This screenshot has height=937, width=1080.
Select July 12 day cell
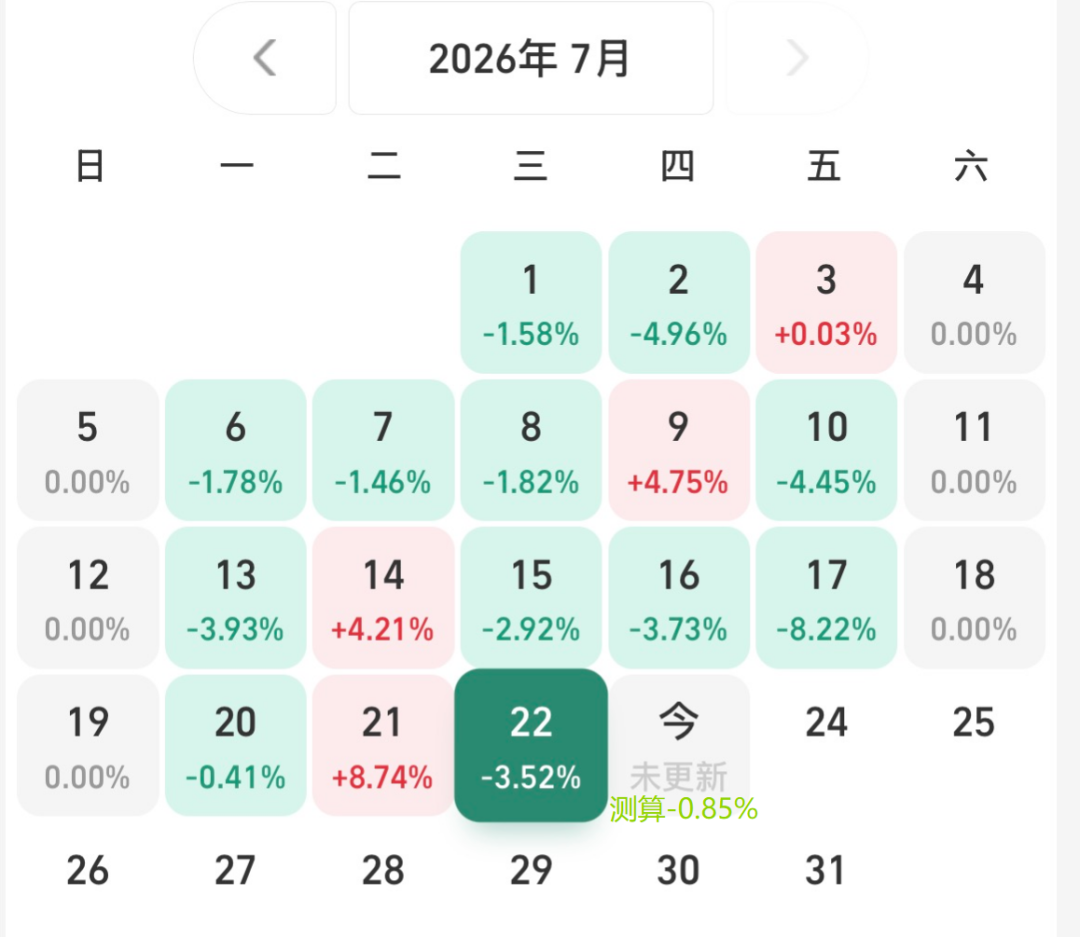(87, 598)
